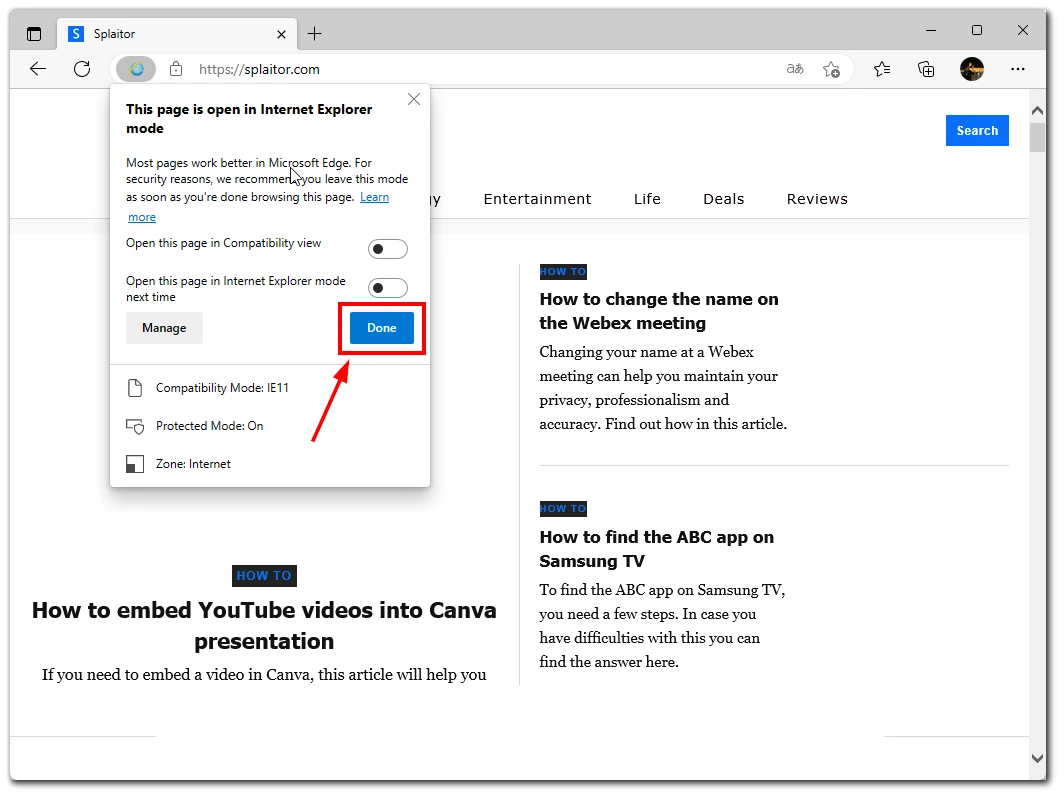Viewport: 1064px width, 798px height.
Task: Click the scrollbar up arrow
Action: pyautogui.click(x=1037, y=111)
